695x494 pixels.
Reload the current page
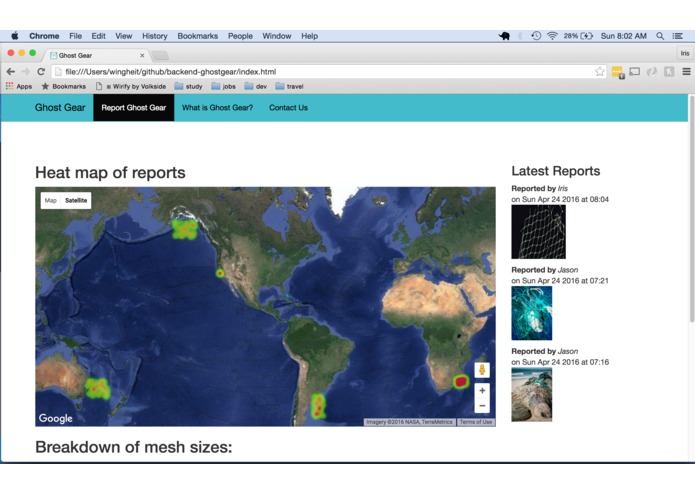[x=41, y=71]
